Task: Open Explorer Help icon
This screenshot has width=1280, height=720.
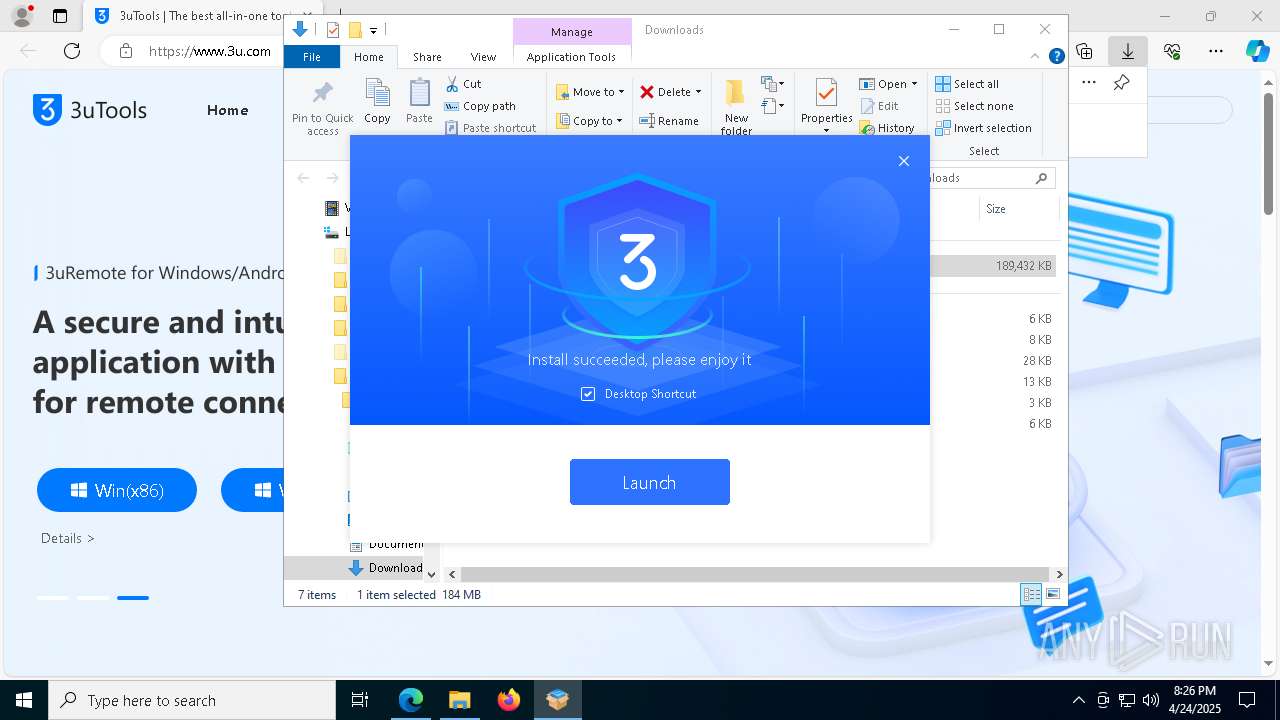Action: (1056, 56)
